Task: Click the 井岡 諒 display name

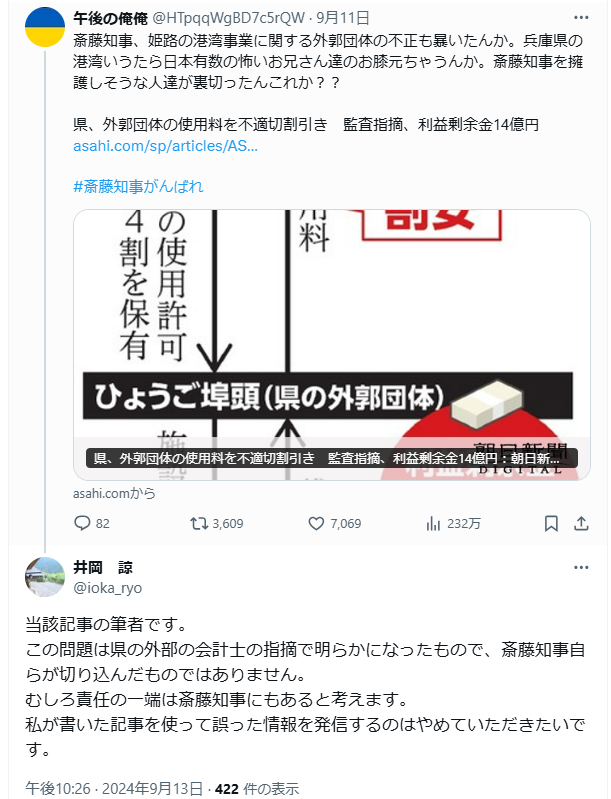Action: coord(103,567)
